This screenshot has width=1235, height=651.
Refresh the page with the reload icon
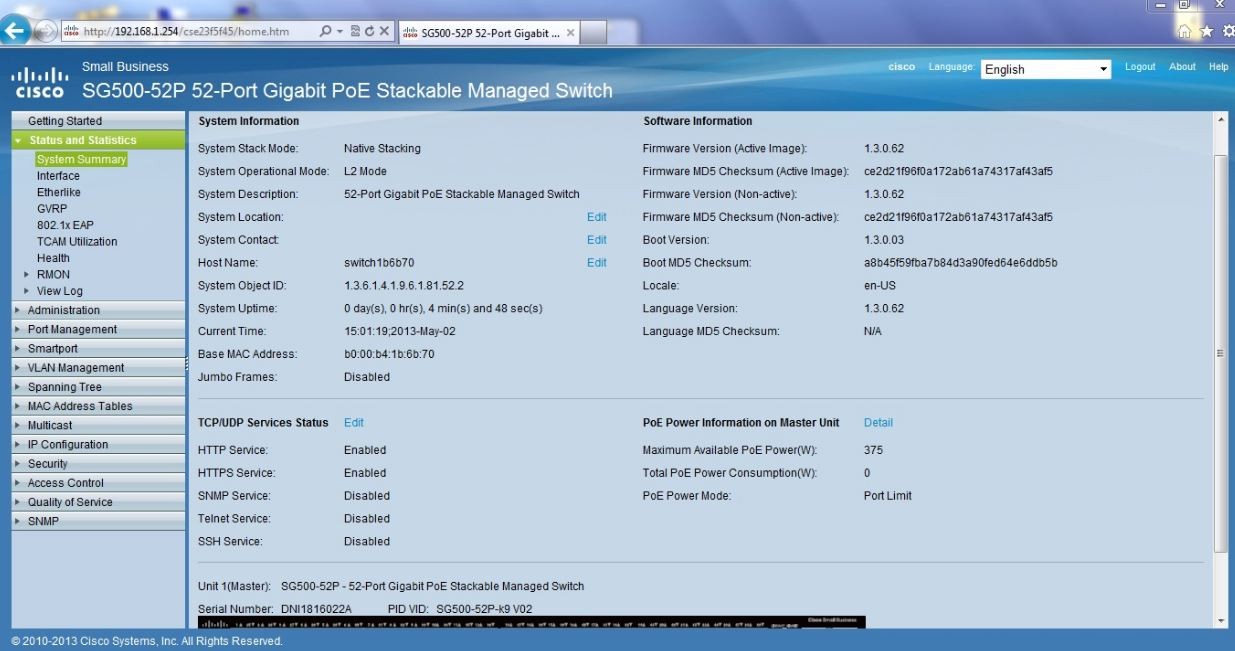(x=369, y=32)
